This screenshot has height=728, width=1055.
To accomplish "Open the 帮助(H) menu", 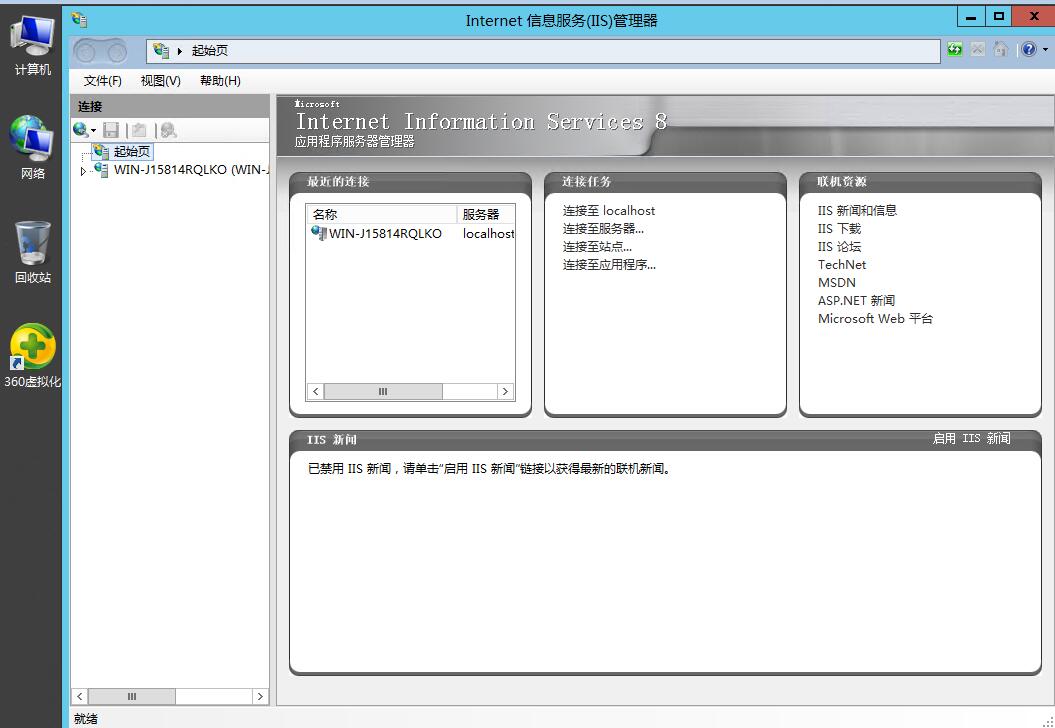I will coord(220,81).
